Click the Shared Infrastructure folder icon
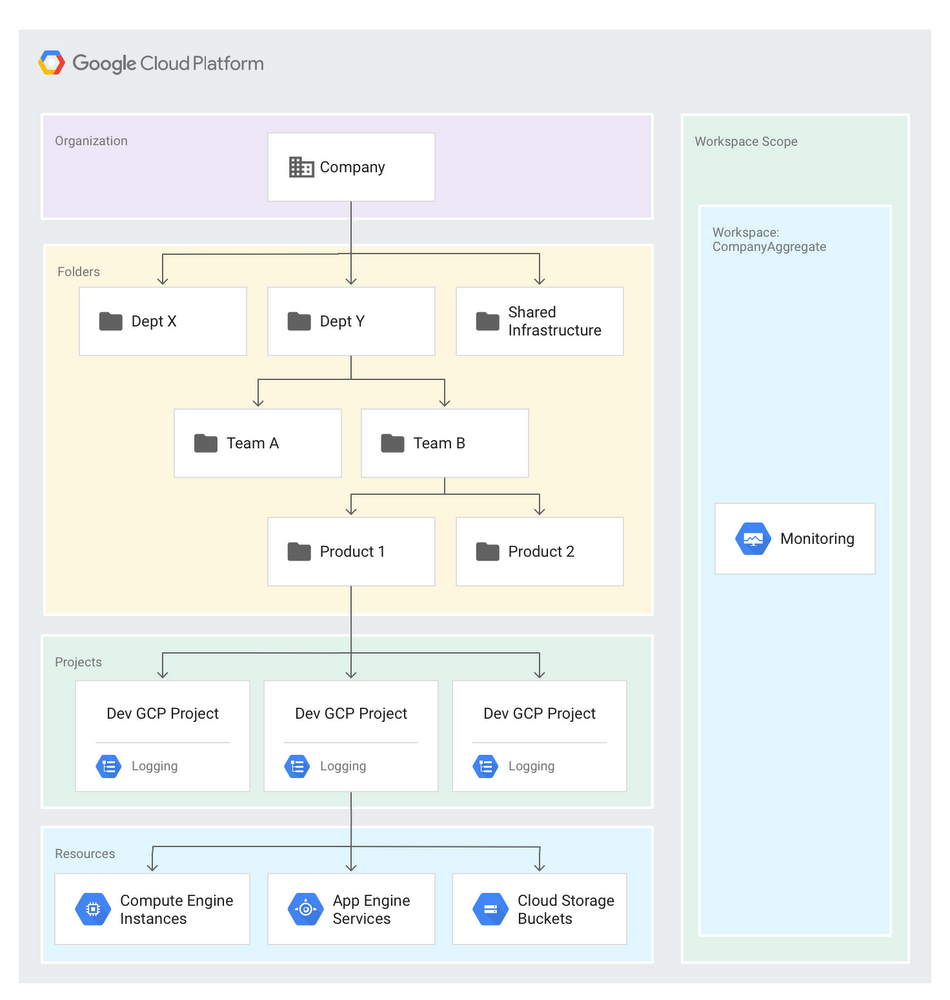Viewport: 950px width, 1000px height. tap(488, 321)
